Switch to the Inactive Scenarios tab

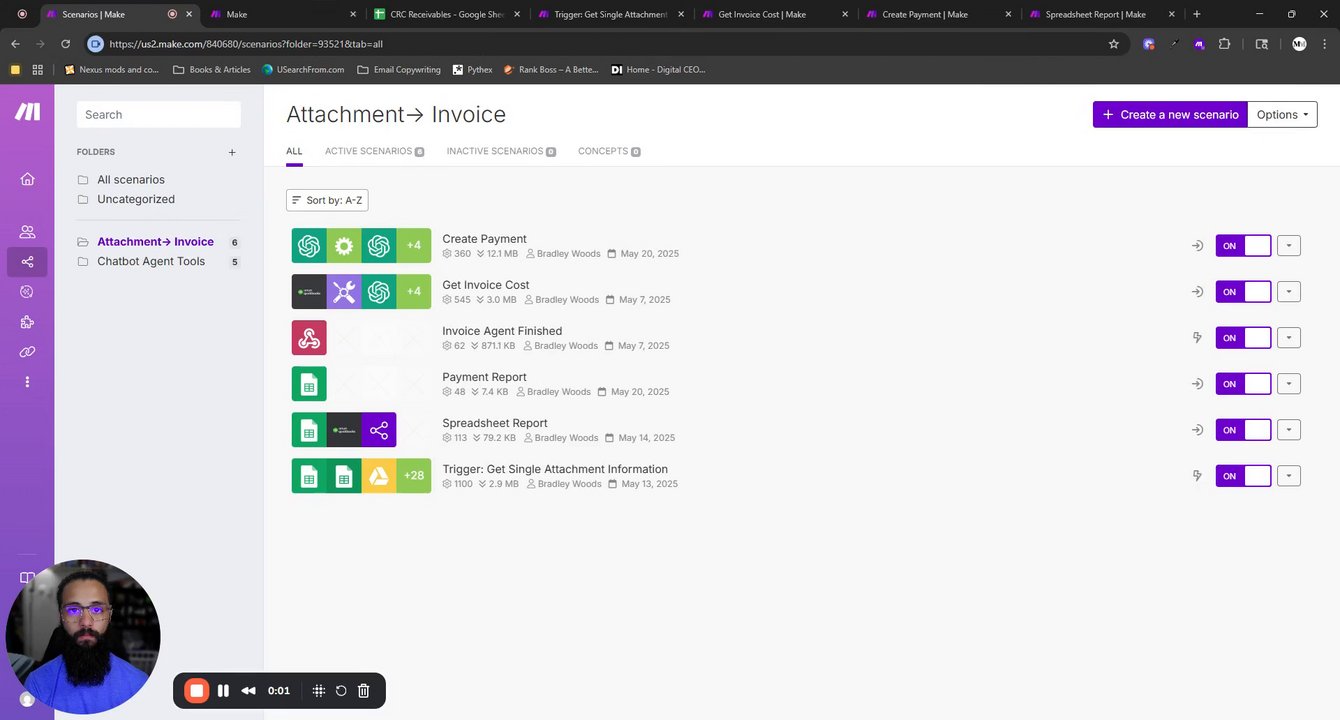(x=501, y=151)
